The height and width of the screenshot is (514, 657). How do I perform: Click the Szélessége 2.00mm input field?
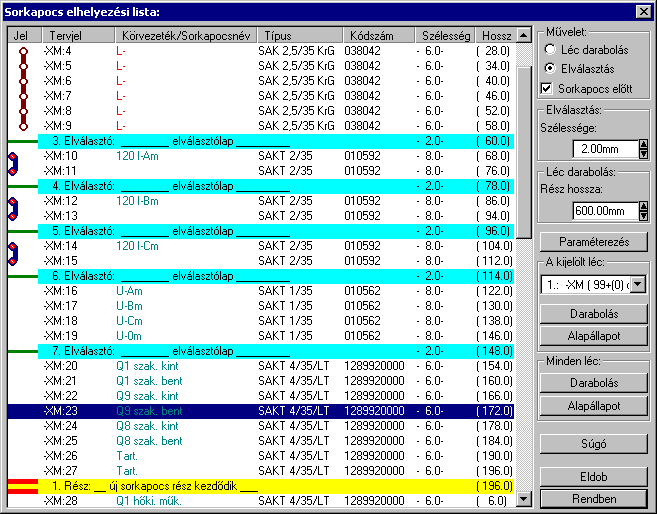pos(605,149)
